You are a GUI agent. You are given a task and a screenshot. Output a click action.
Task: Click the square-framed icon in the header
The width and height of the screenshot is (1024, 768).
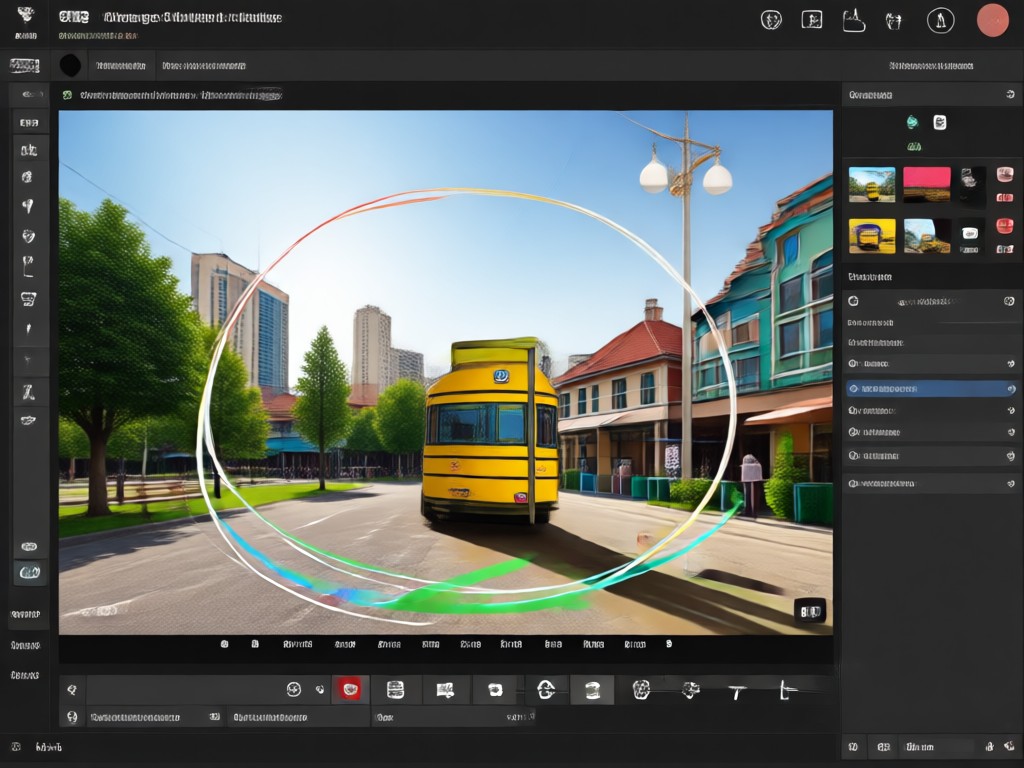coord(812,20)
